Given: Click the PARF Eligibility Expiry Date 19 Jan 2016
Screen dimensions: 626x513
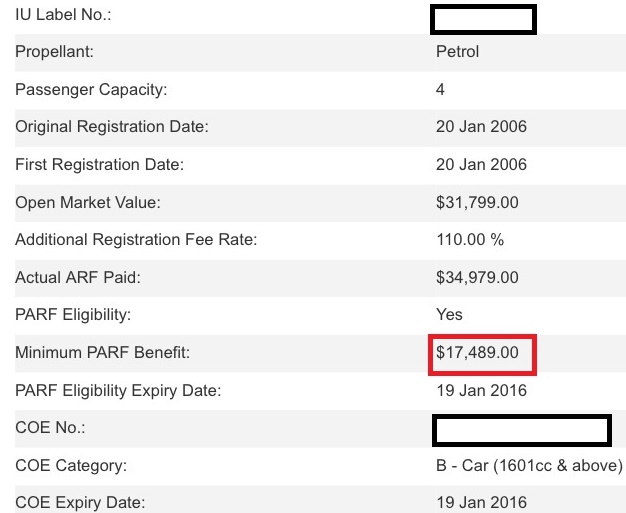Looking at the screenshot, I should [x=481, y=390].
